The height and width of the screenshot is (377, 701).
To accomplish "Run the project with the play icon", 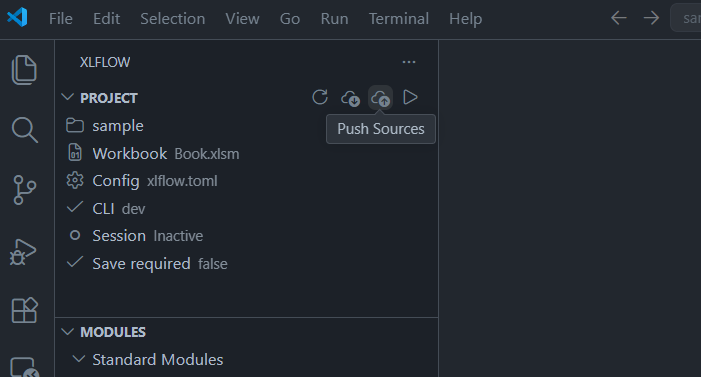I will click(410, 97).
